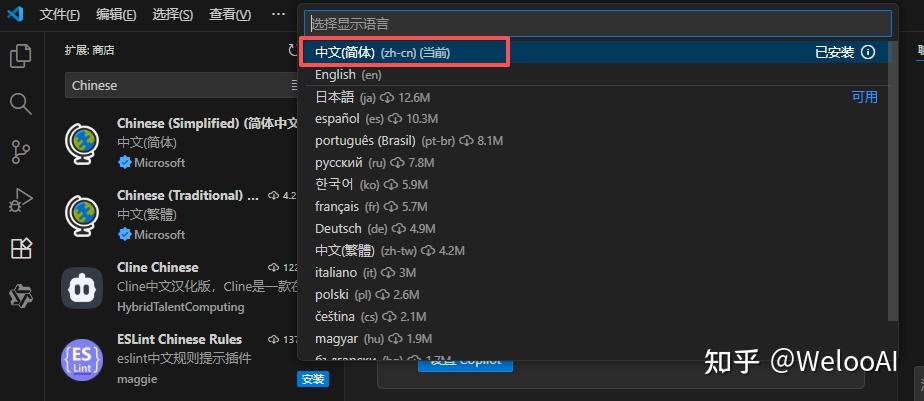Open the Extensions view icon
924x401 pixels.
tap(21, 249)
